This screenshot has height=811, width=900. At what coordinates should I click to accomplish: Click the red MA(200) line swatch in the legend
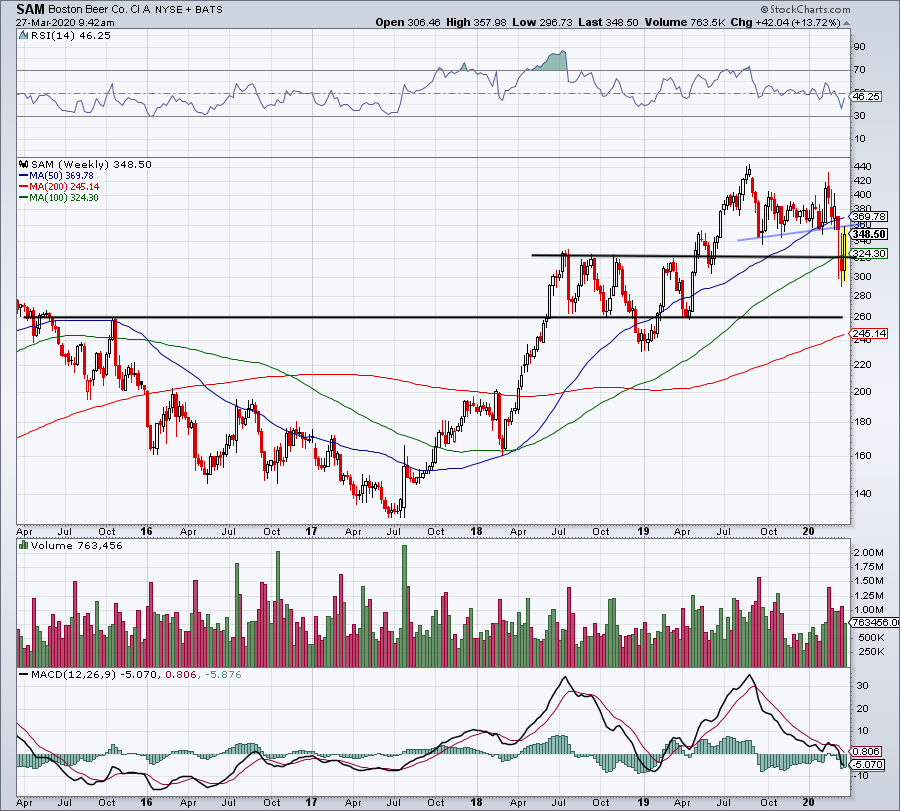pyautogui.click(x=24, y=187)
